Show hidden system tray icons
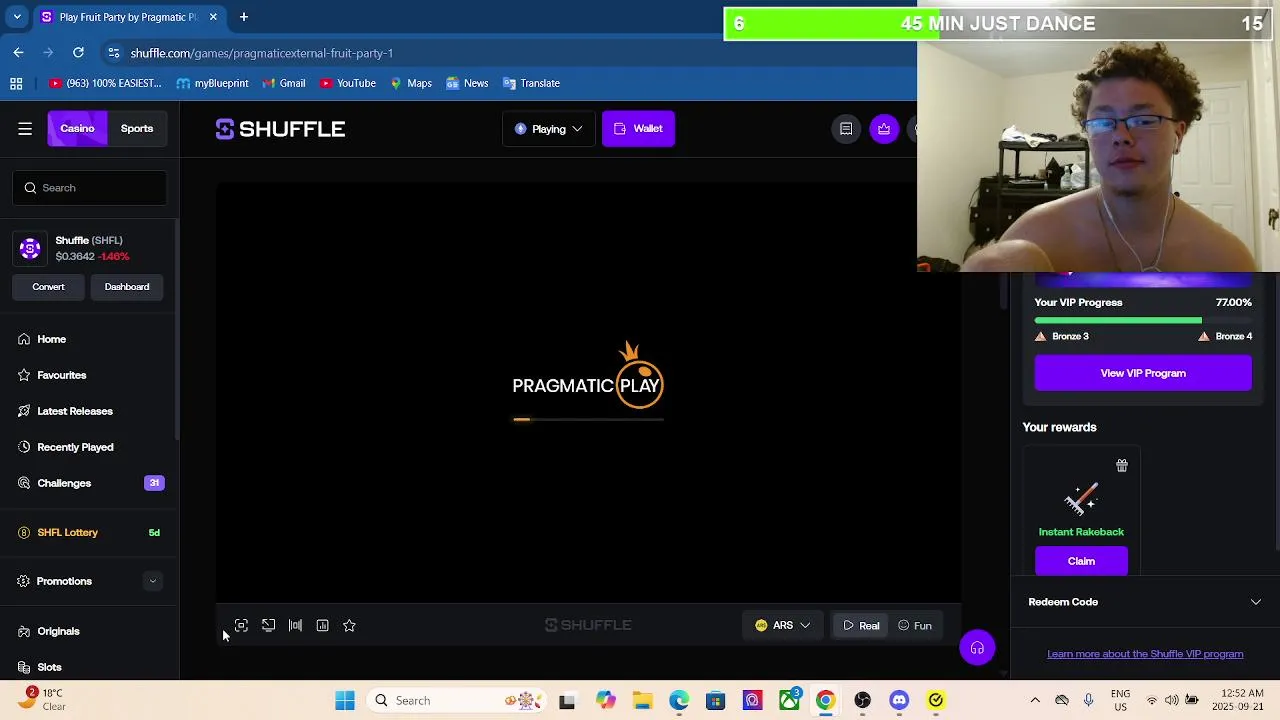The width and height of the screenshot is (1280, 720). [1035, 701]
